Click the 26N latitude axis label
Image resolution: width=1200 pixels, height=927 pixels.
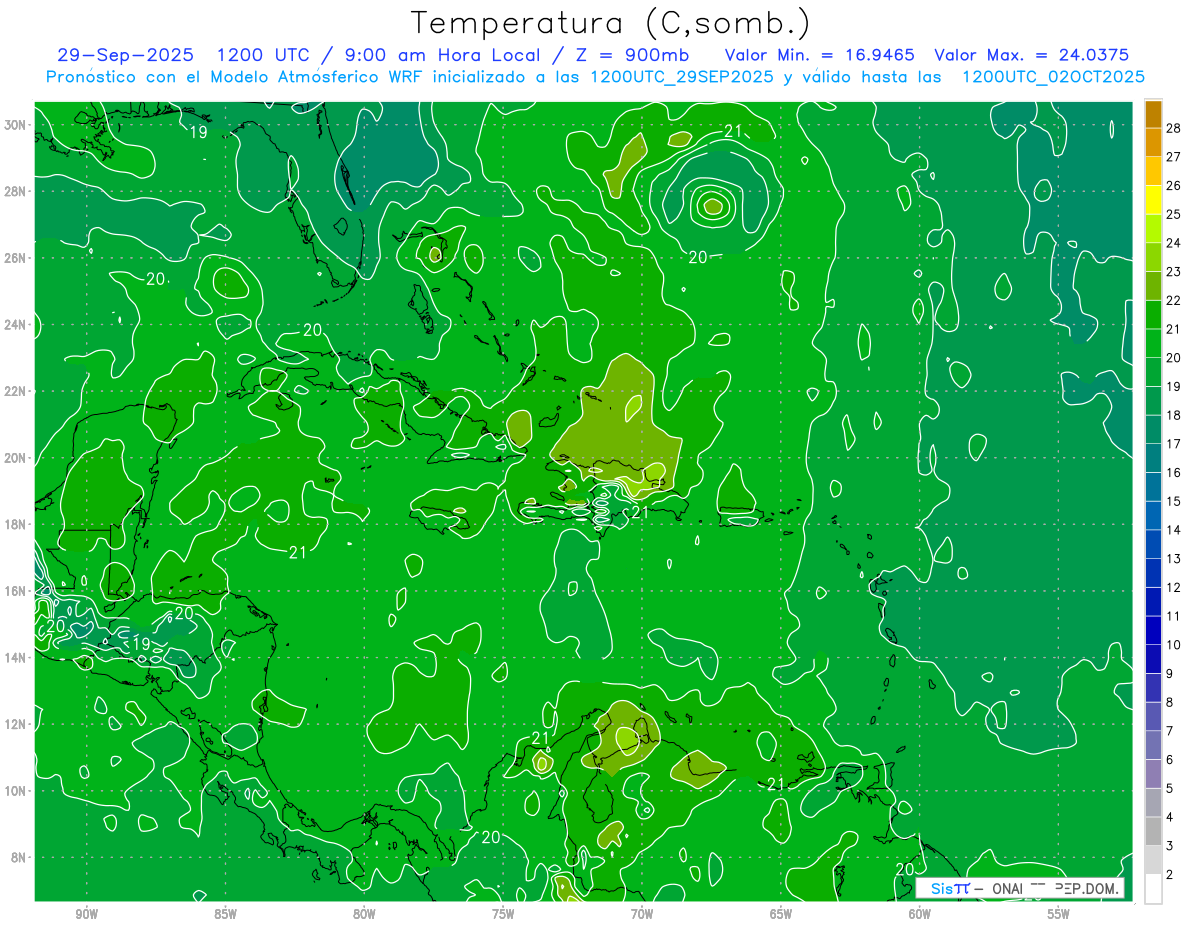16,258
